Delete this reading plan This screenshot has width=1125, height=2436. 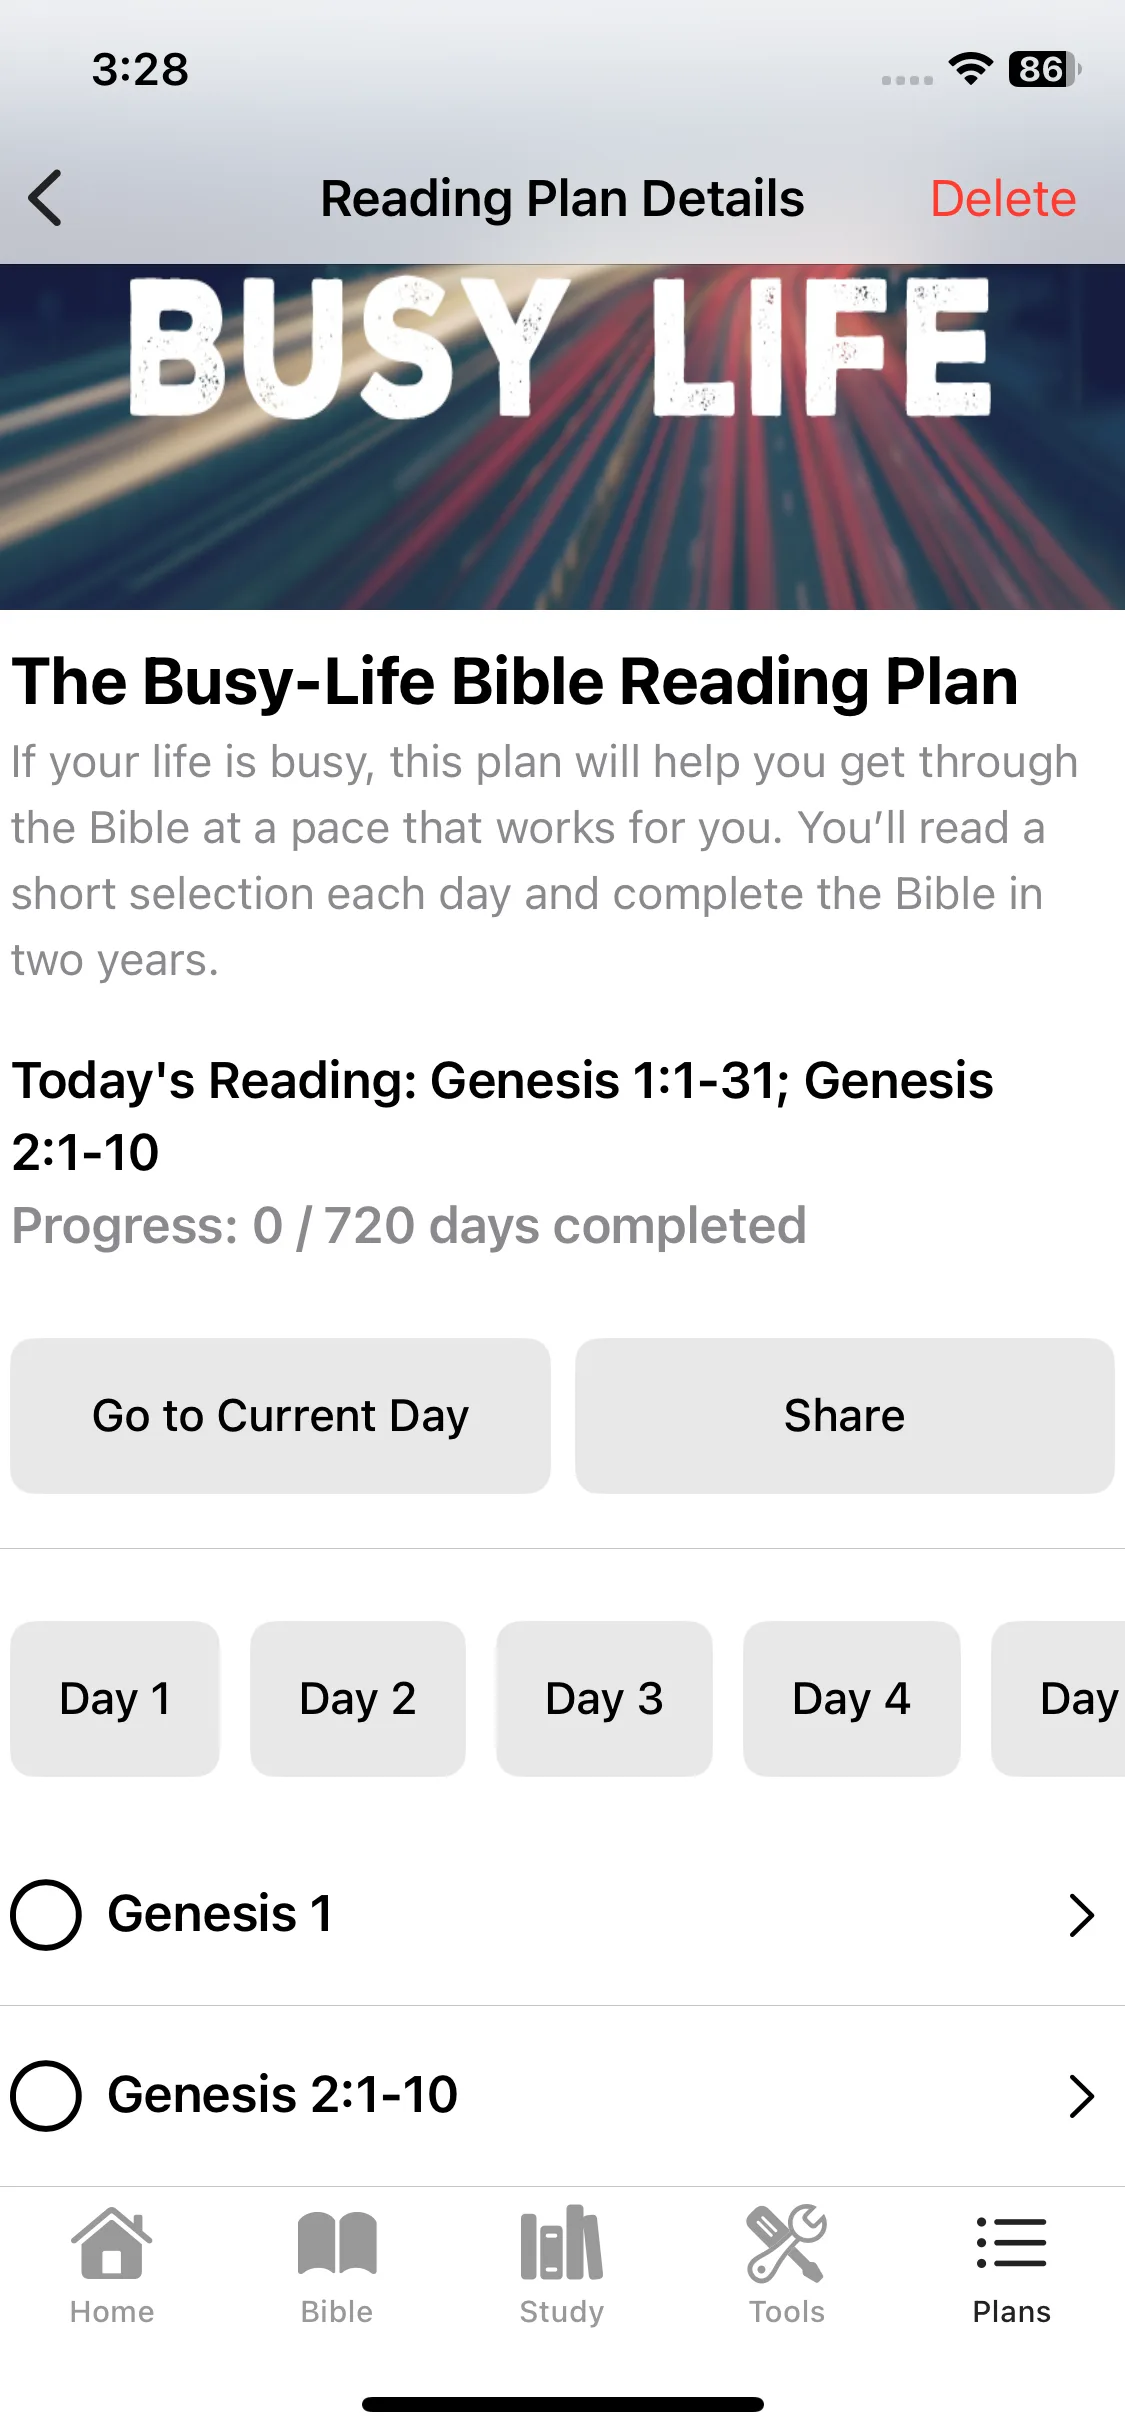(x=1003, y=198)
